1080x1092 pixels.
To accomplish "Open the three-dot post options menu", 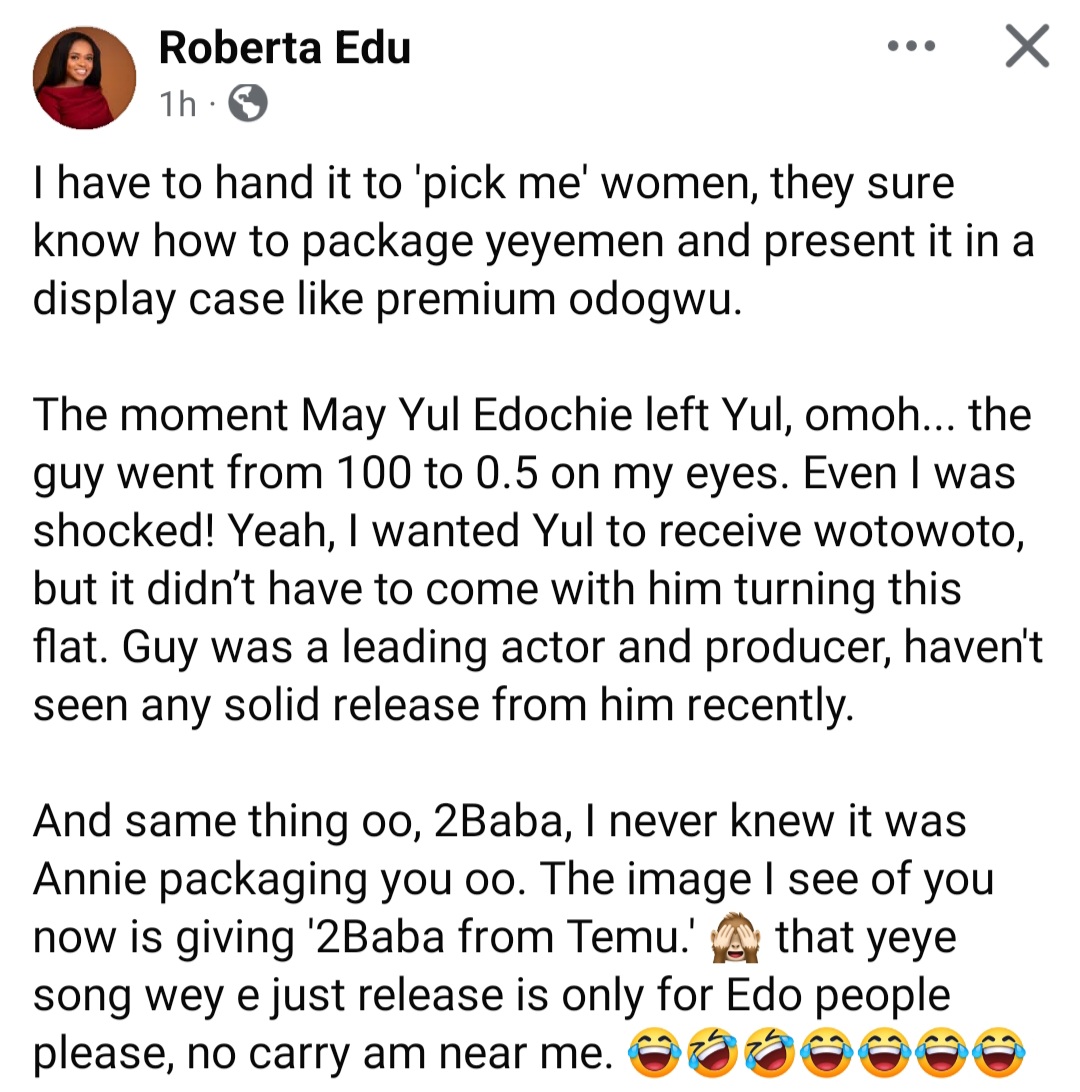I will pos(911,46).
